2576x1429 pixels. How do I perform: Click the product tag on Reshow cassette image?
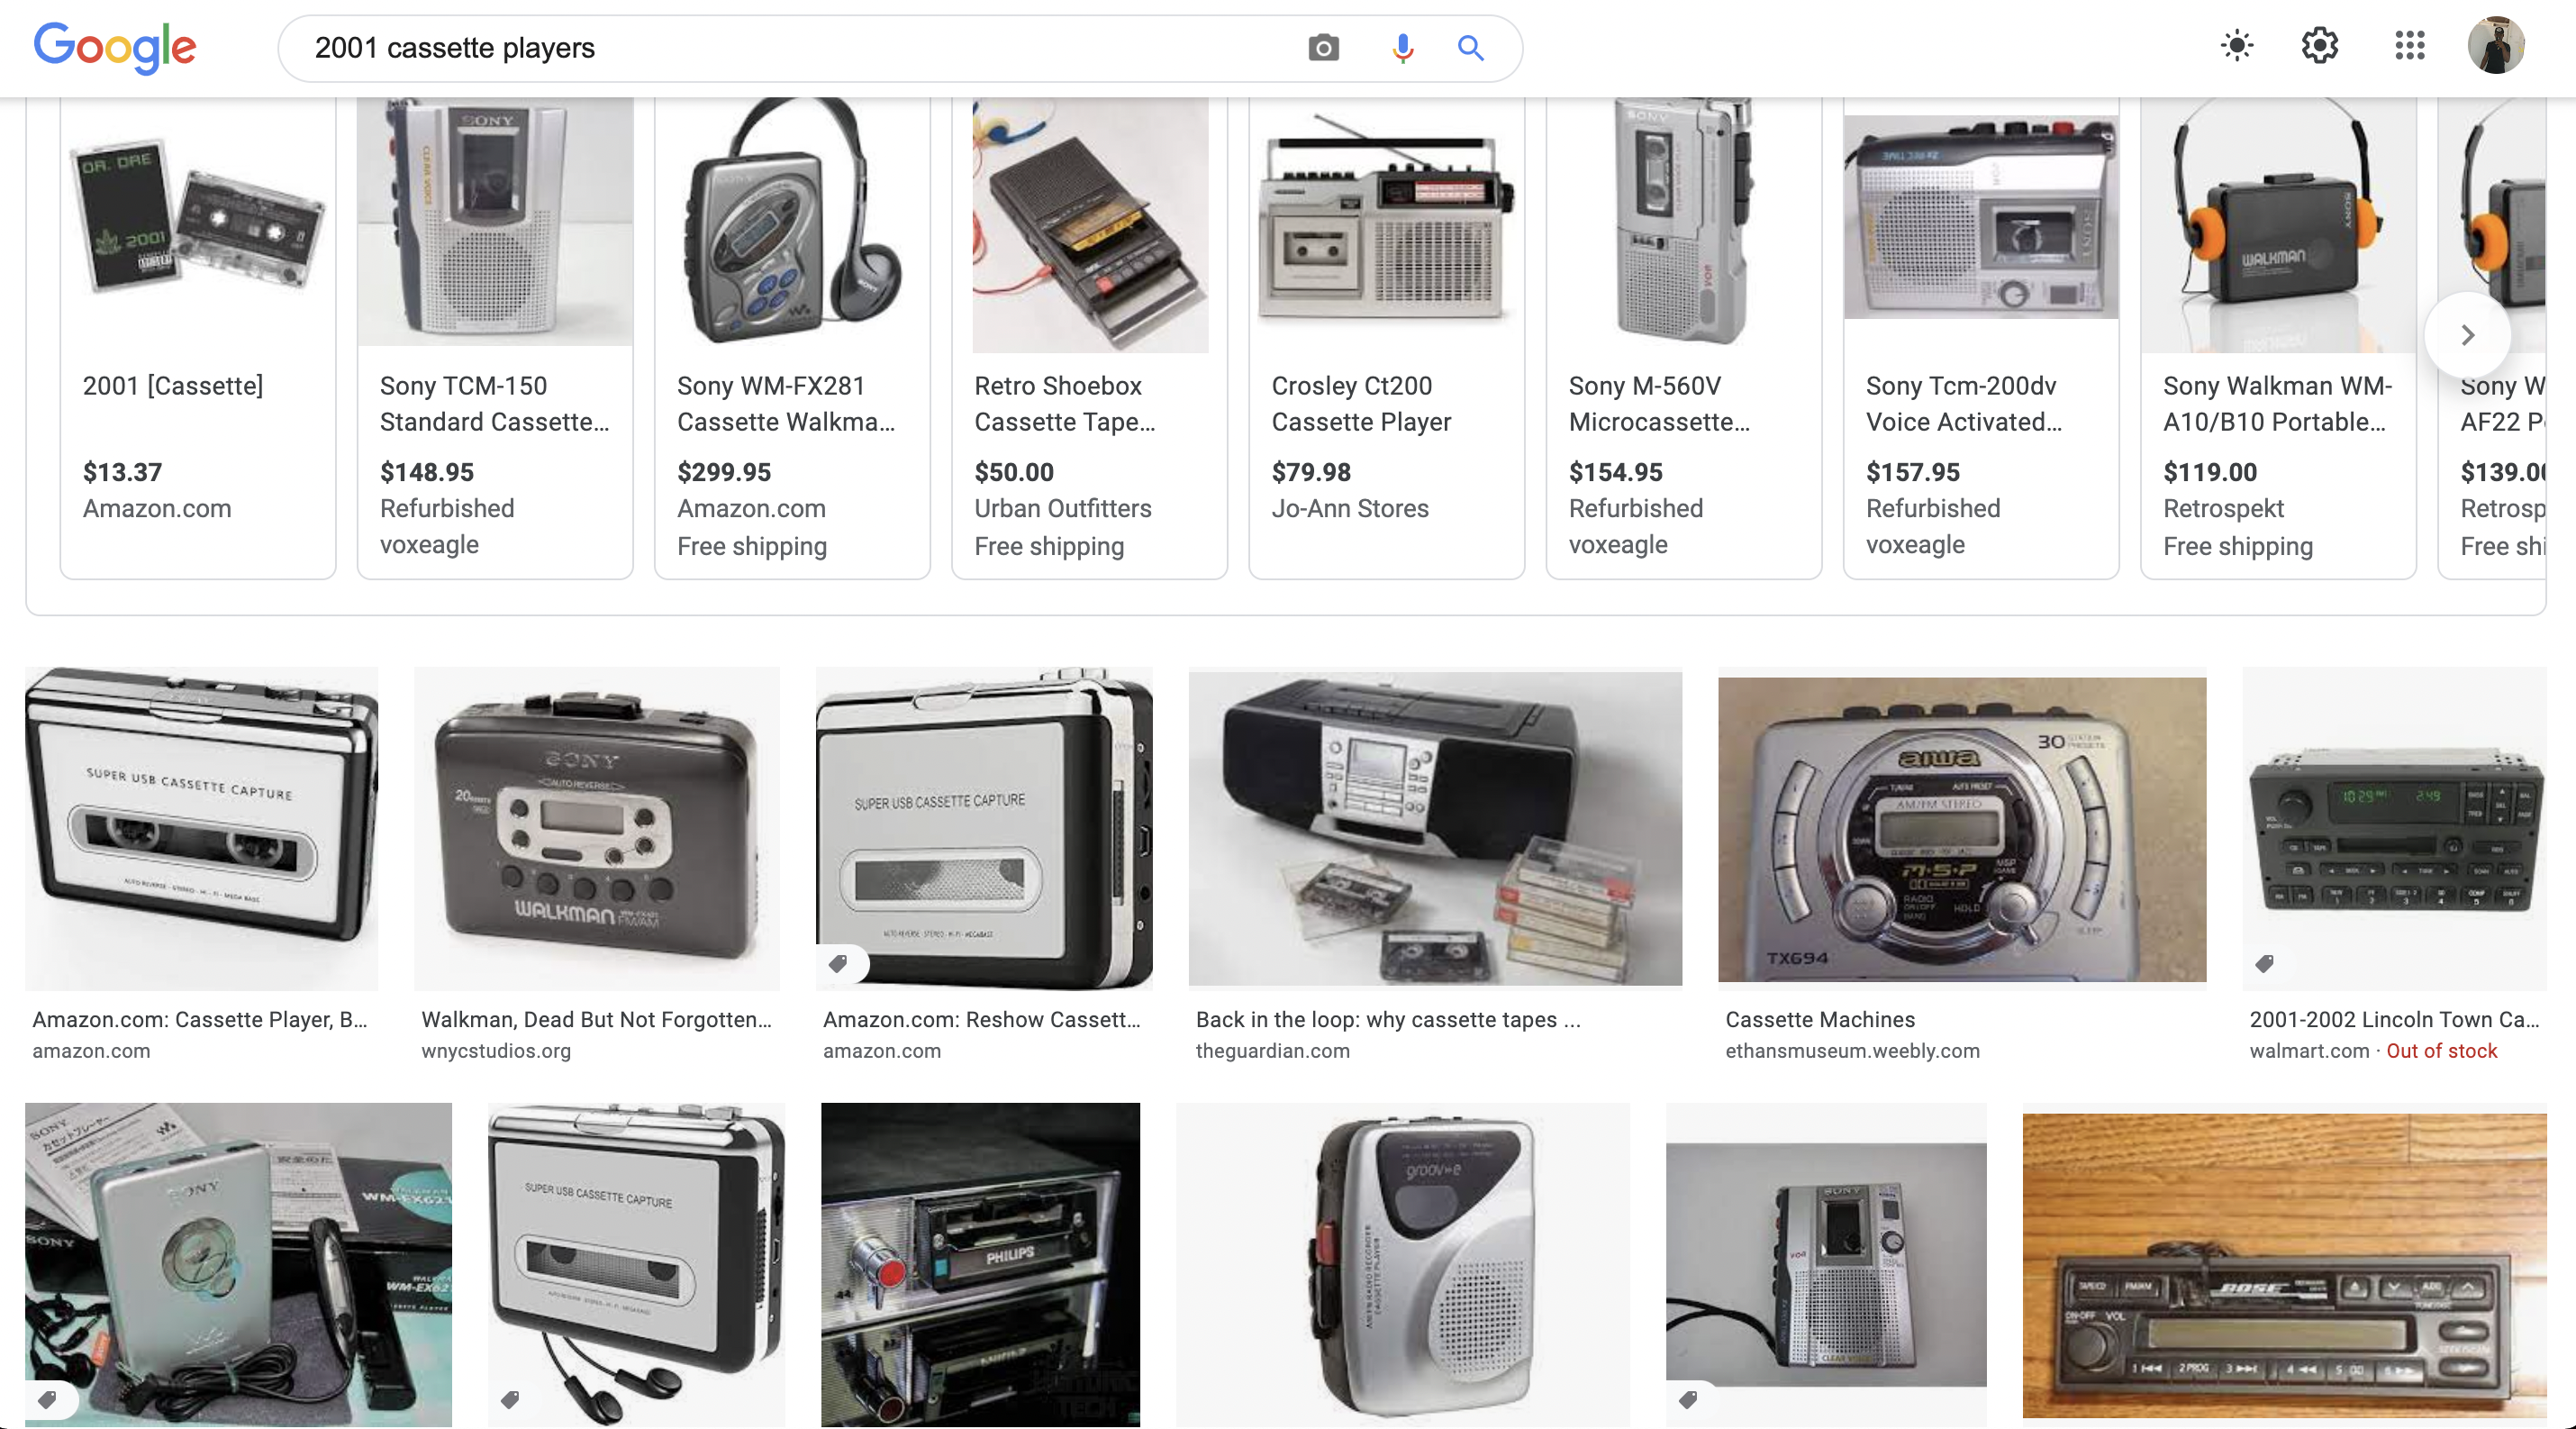tap(839, 963)
